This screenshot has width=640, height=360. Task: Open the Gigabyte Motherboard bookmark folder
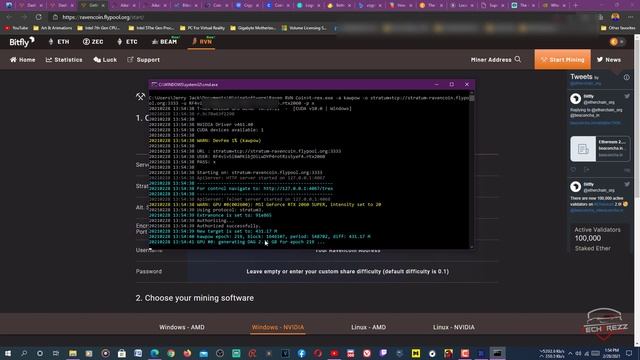tap(253, 28)
